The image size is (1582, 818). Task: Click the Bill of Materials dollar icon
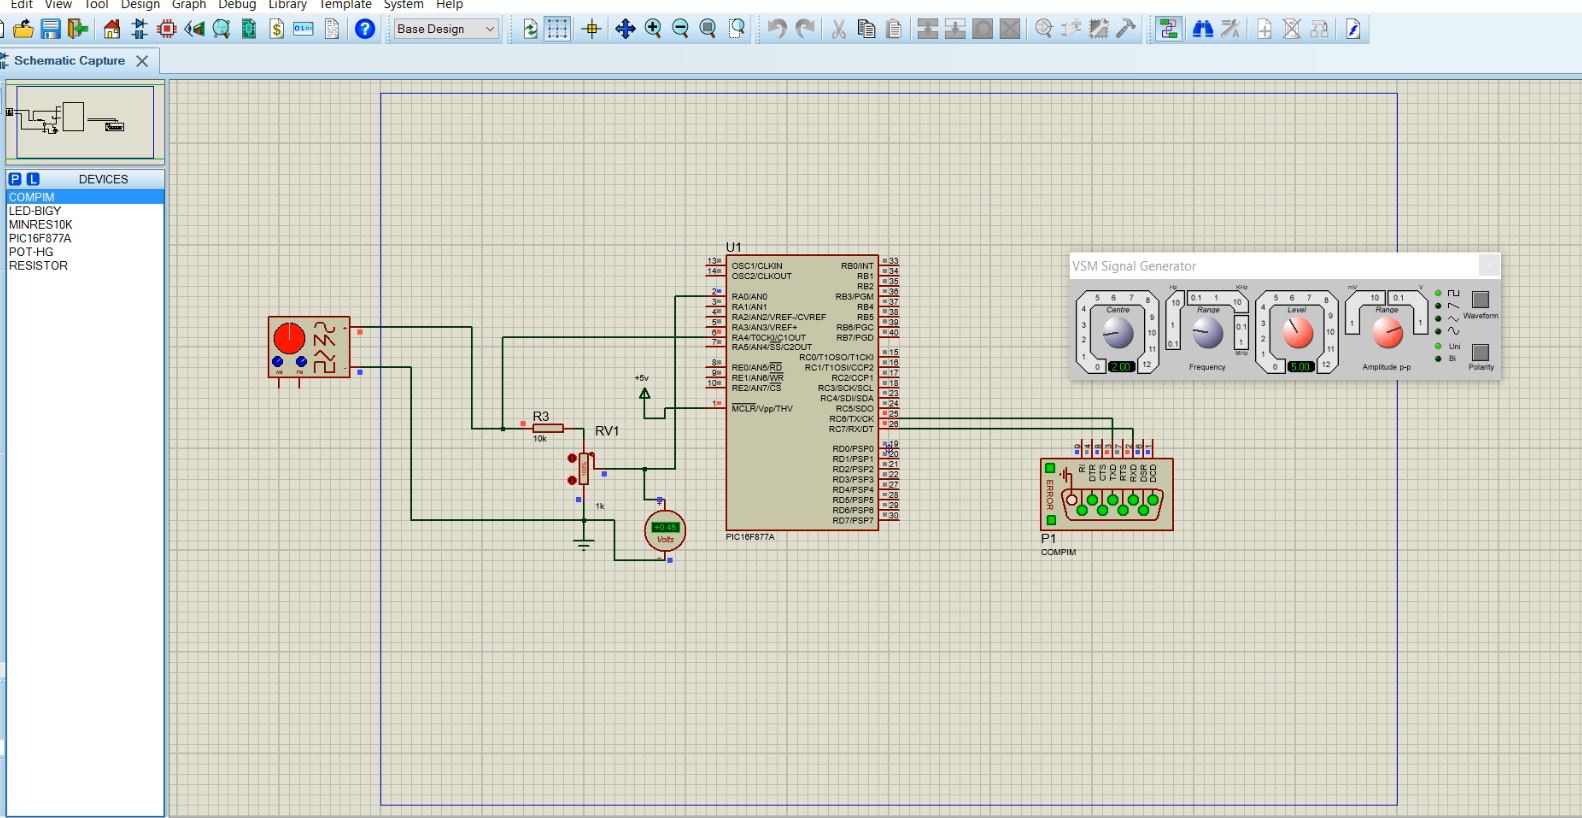pyautogui.click(x=277, y=29)
